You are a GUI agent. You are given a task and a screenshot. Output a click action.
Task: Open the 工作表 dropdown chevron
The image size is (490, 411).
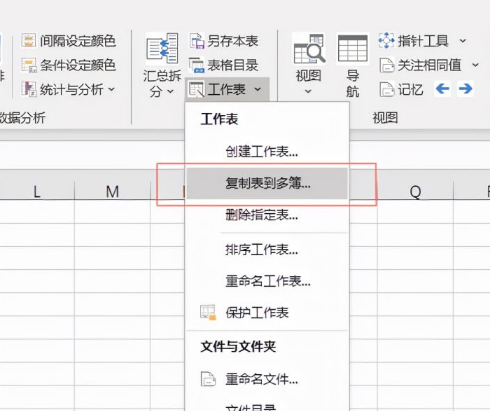pyautogui.click(x=258, y=89)
